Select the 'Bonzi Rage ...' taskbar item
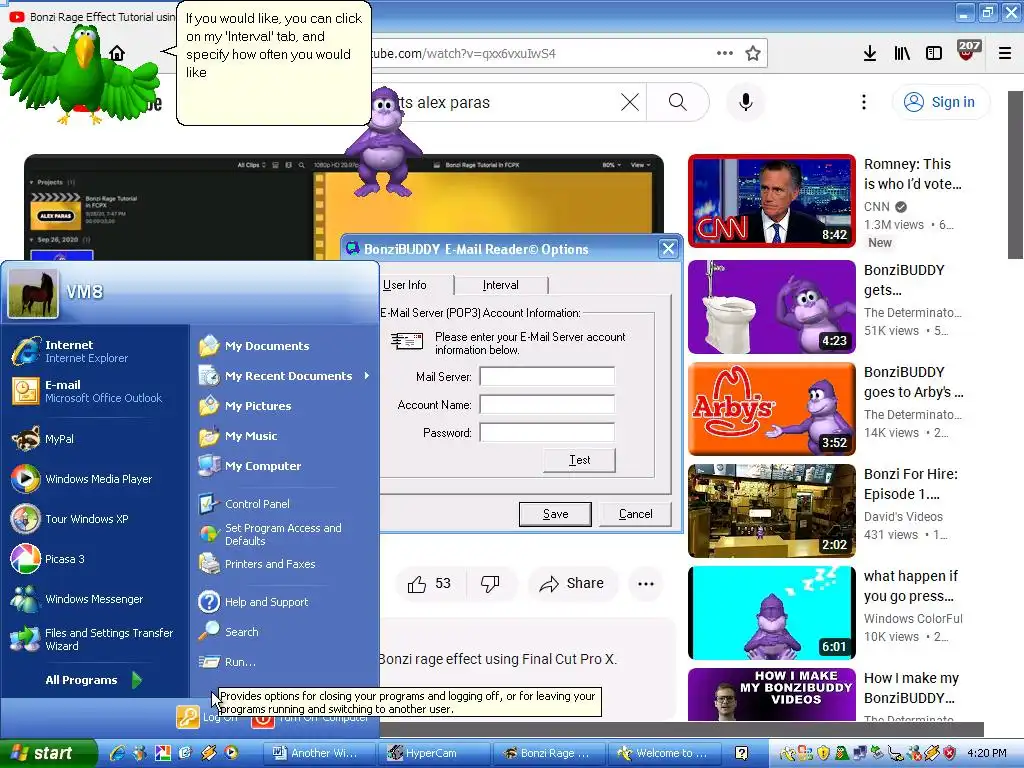Image resolution: width=1024 pixels, height=768 pixels. point(549,753)
